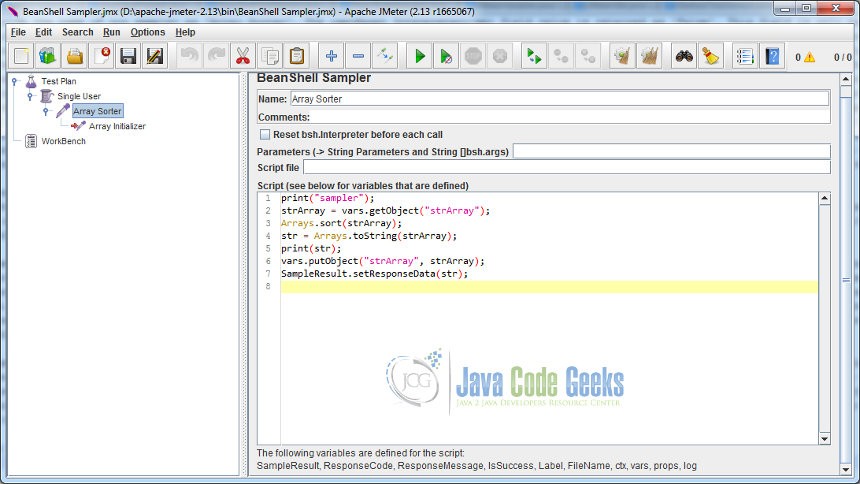Select the Array Sorter sampler
The height and width of the screenshot is (484, 860).
coord(97,111)
